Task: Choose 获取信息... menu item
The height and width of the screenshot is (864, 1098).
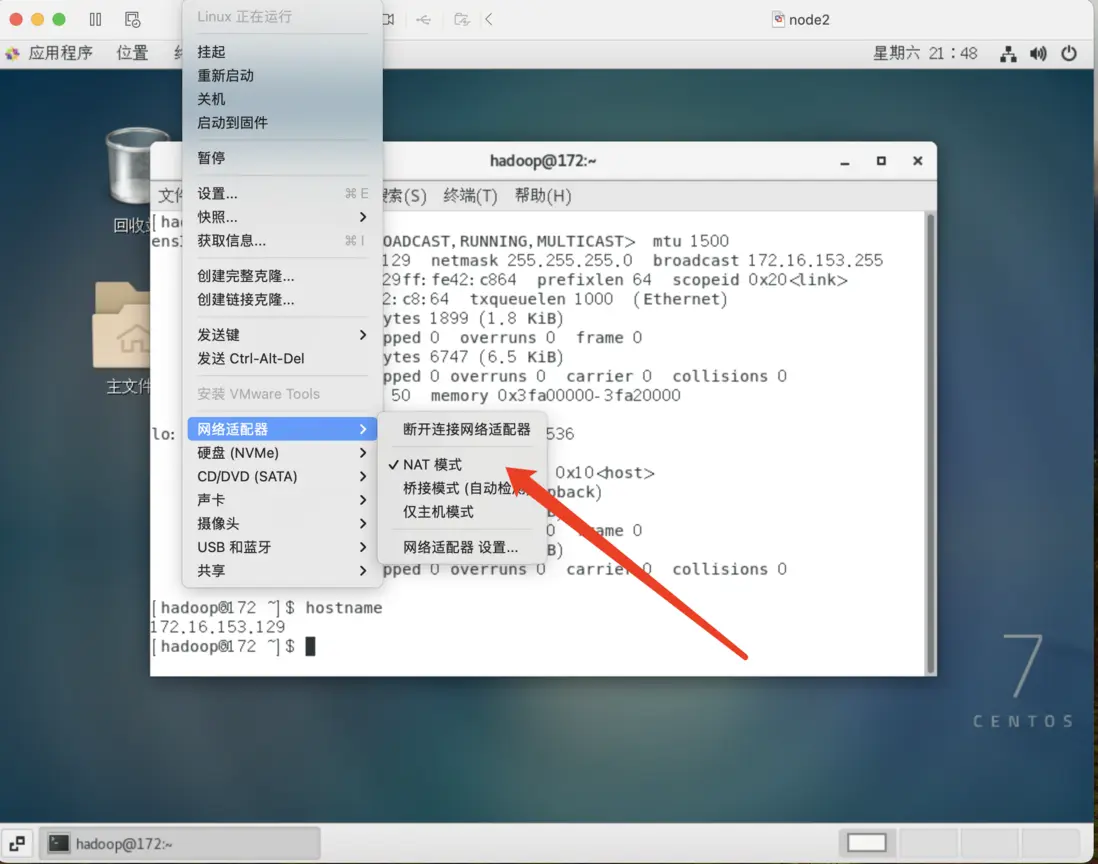Action: [282, 241]
